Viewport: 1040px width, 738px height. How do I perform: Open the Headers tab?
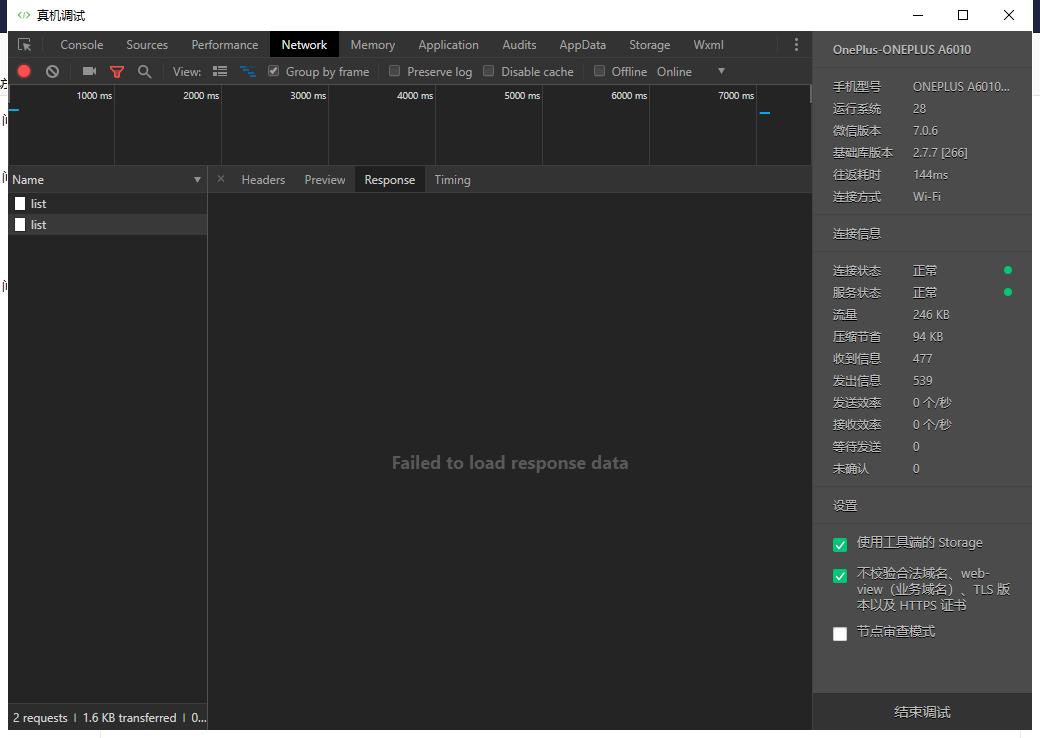pos(263,180)
